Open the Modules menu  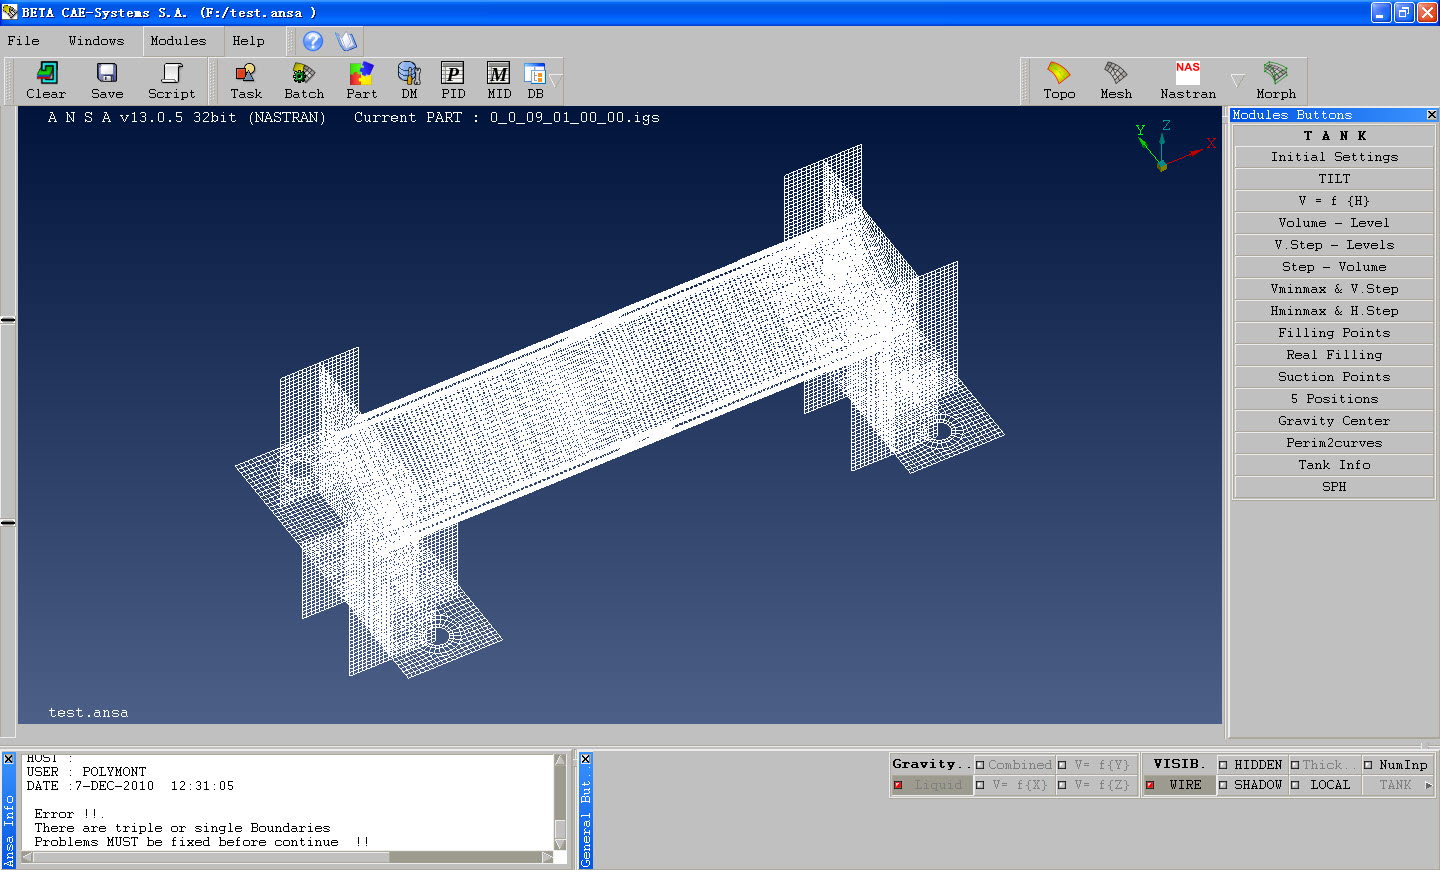coord(178,41)
